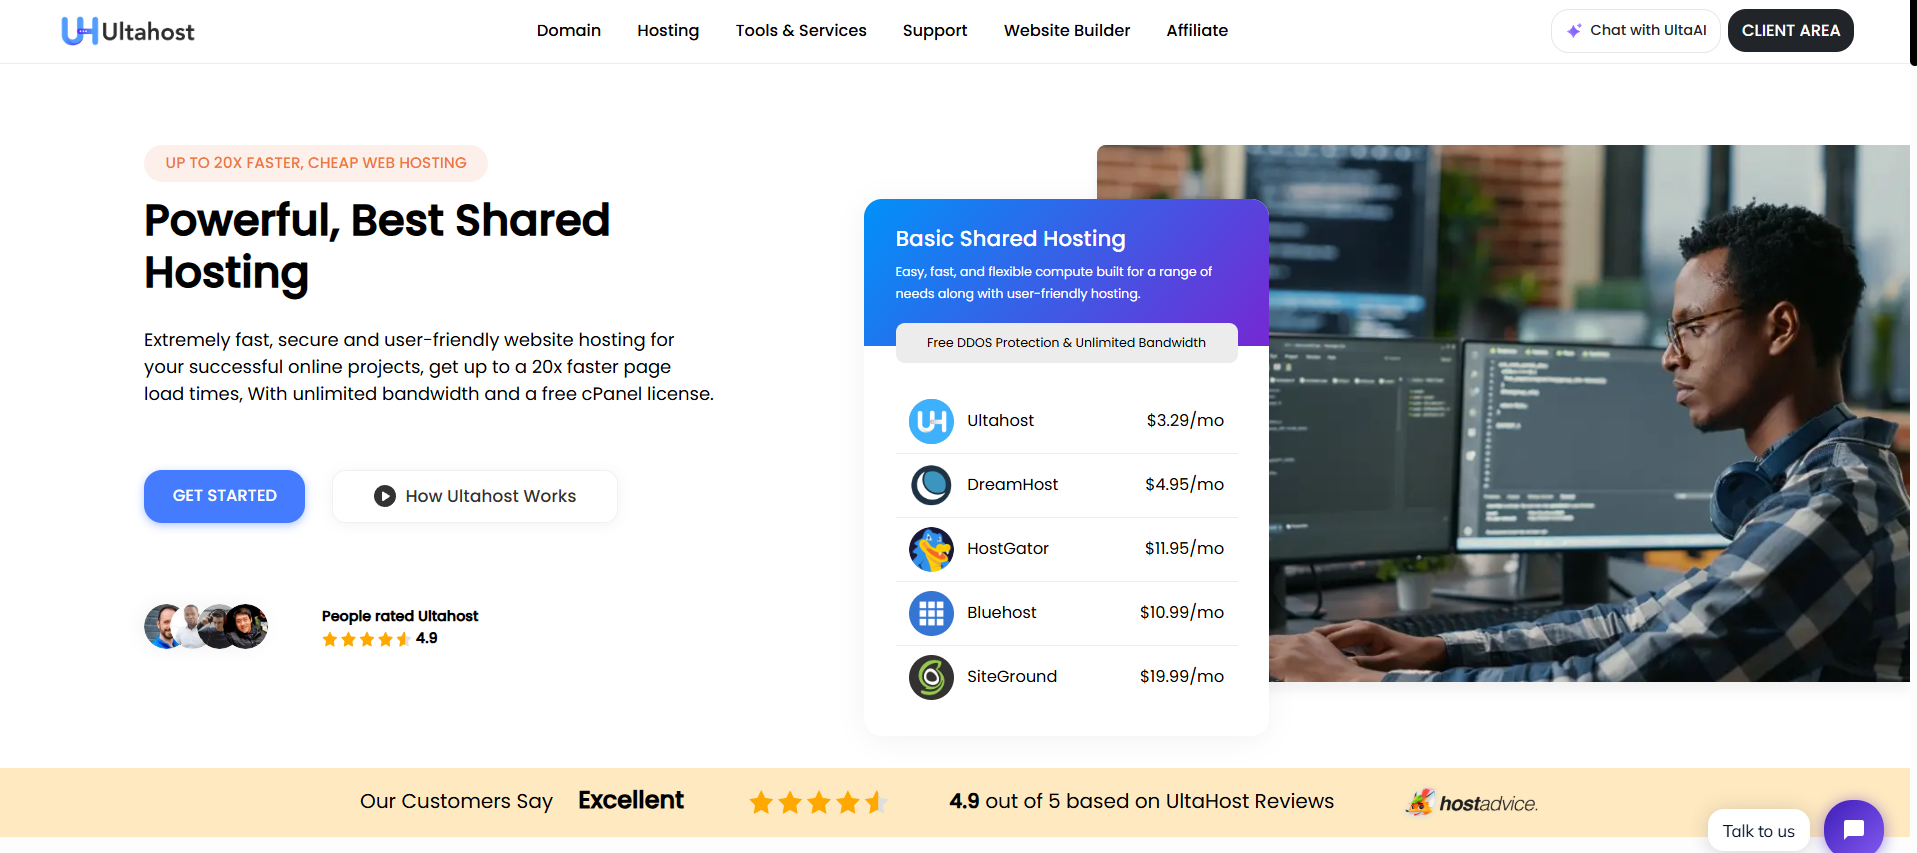
Task: Click the page scrollbar thumb
Action: [1913, 33]
